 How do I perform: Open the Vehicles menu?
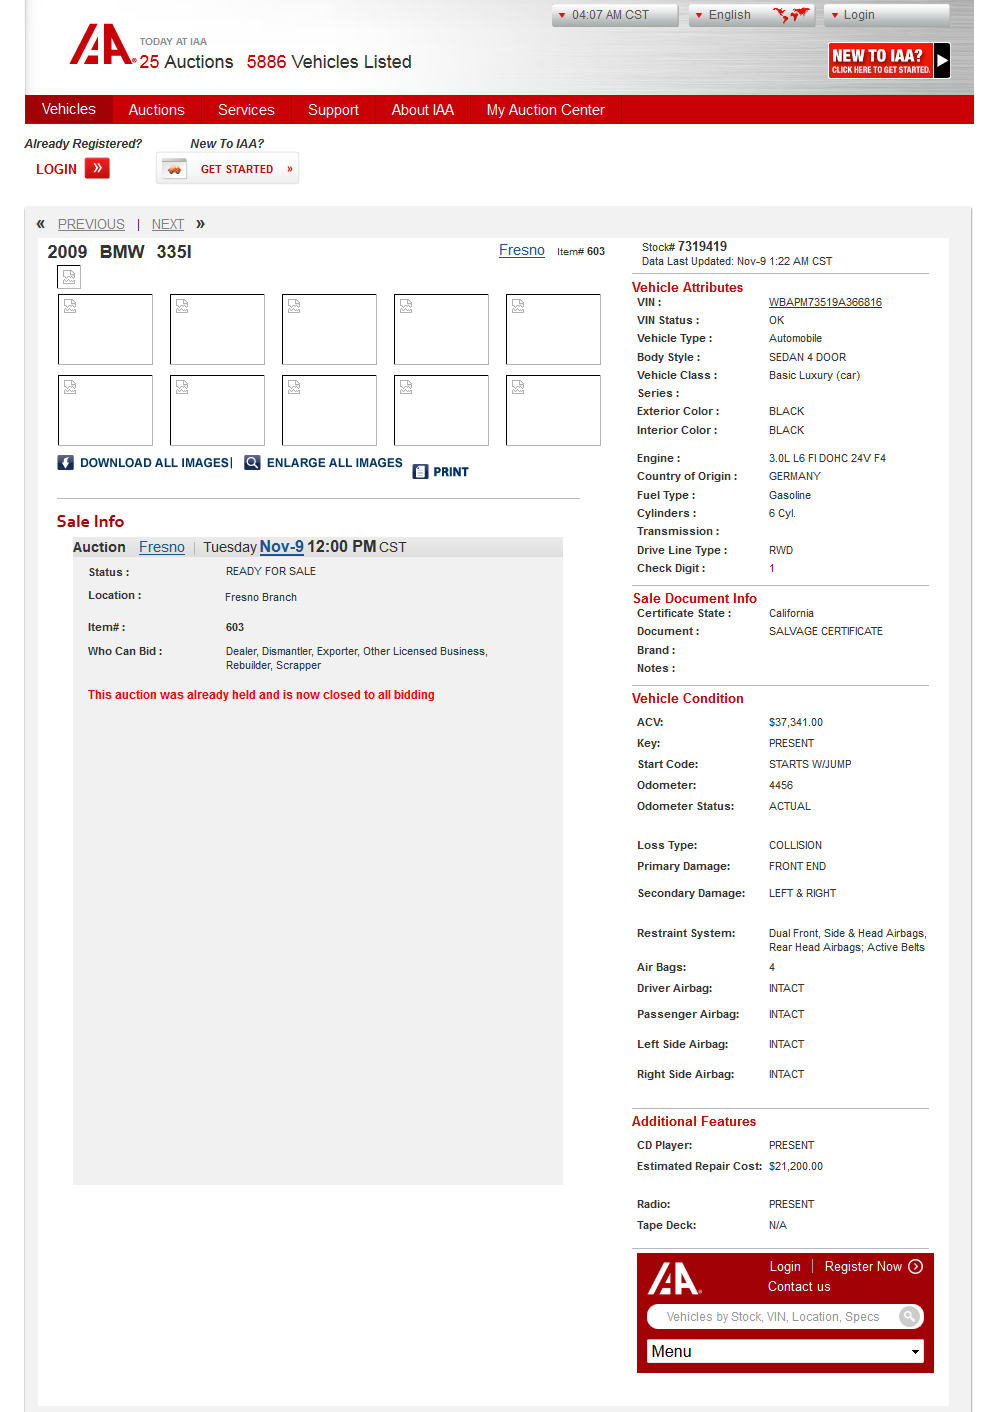[69, 109]
